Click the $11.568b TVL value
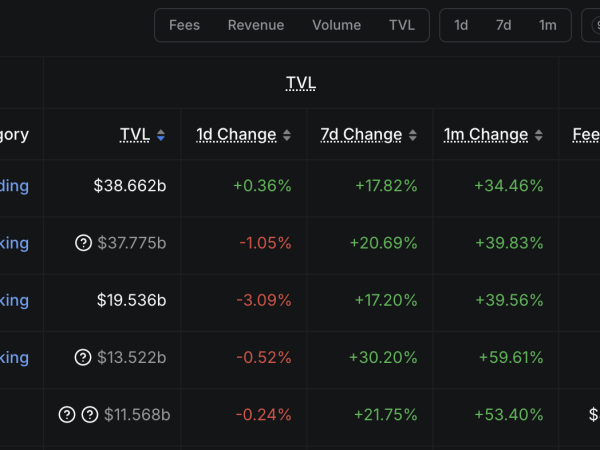The image size is (600, 450). coord(137,415)
